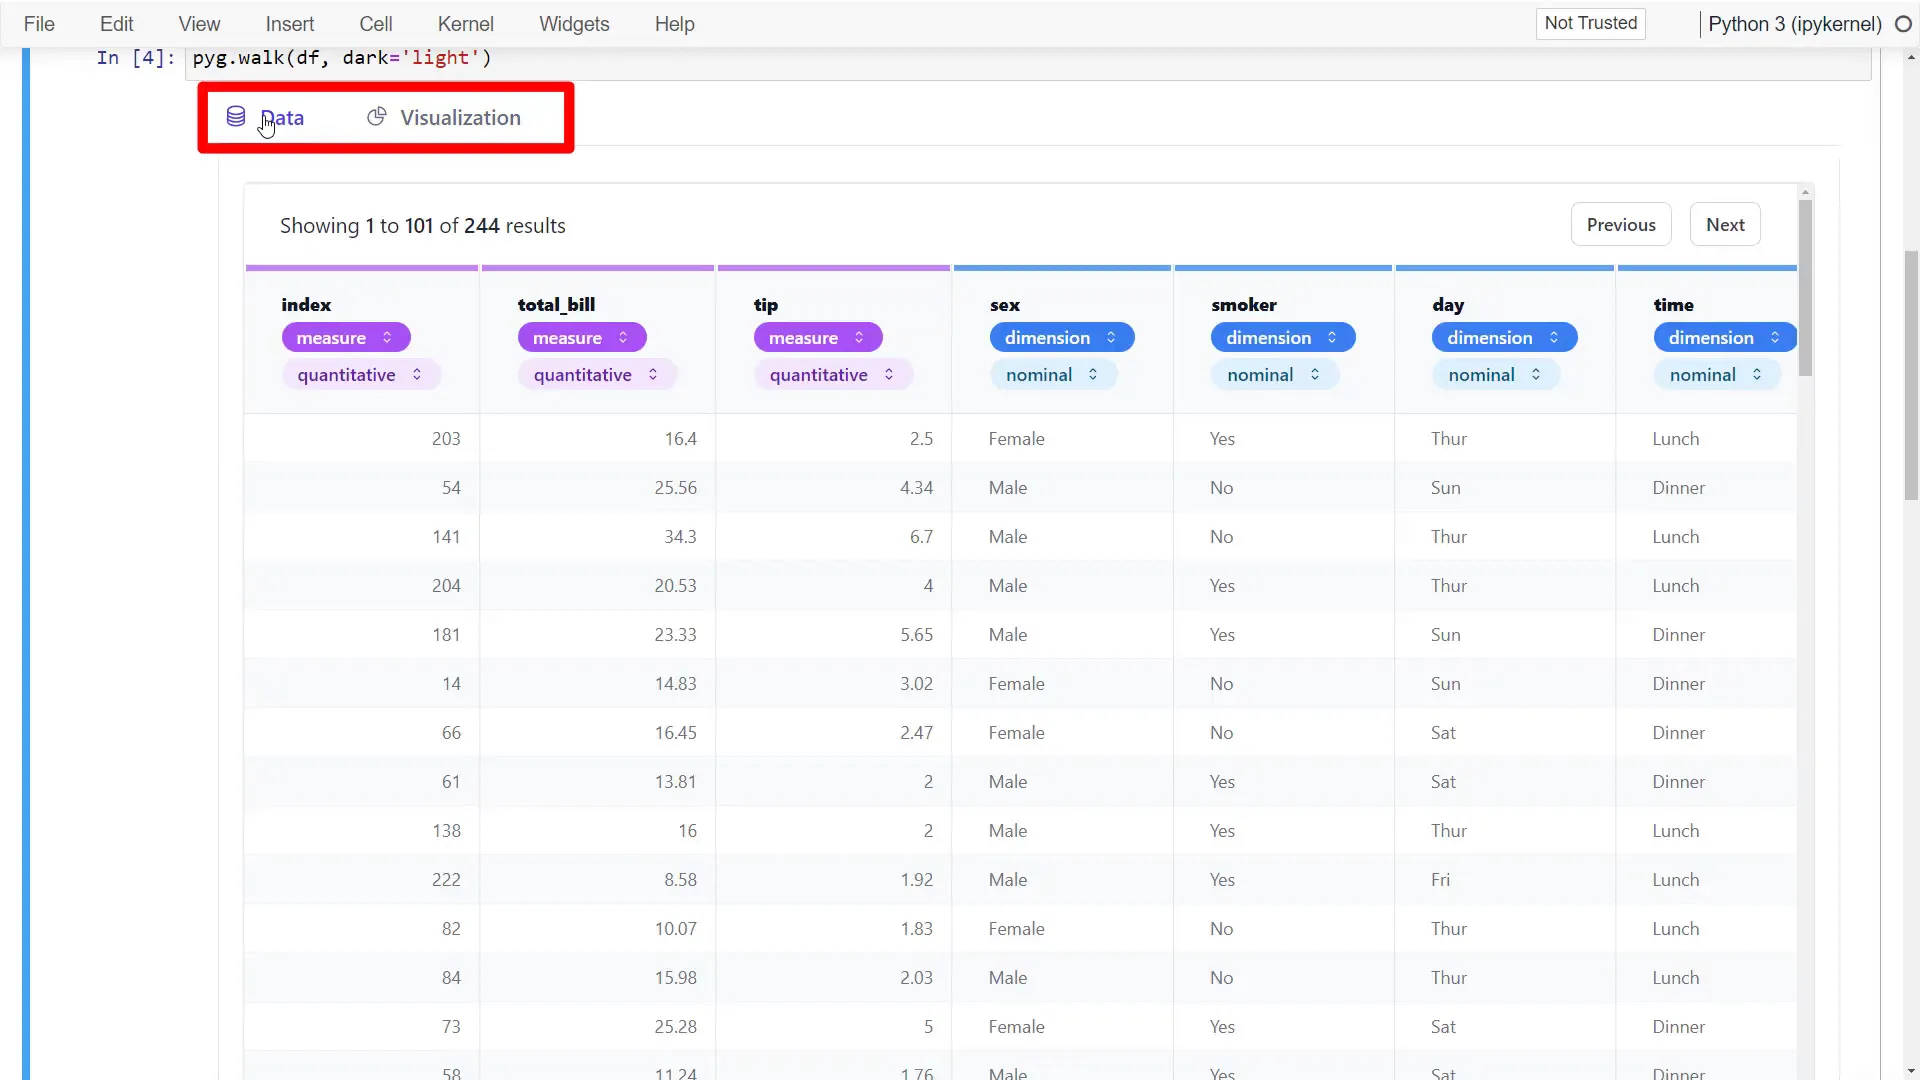1920x1080 pixels.
Task: Open the Cell menu
Action: [x=375, y=24]
